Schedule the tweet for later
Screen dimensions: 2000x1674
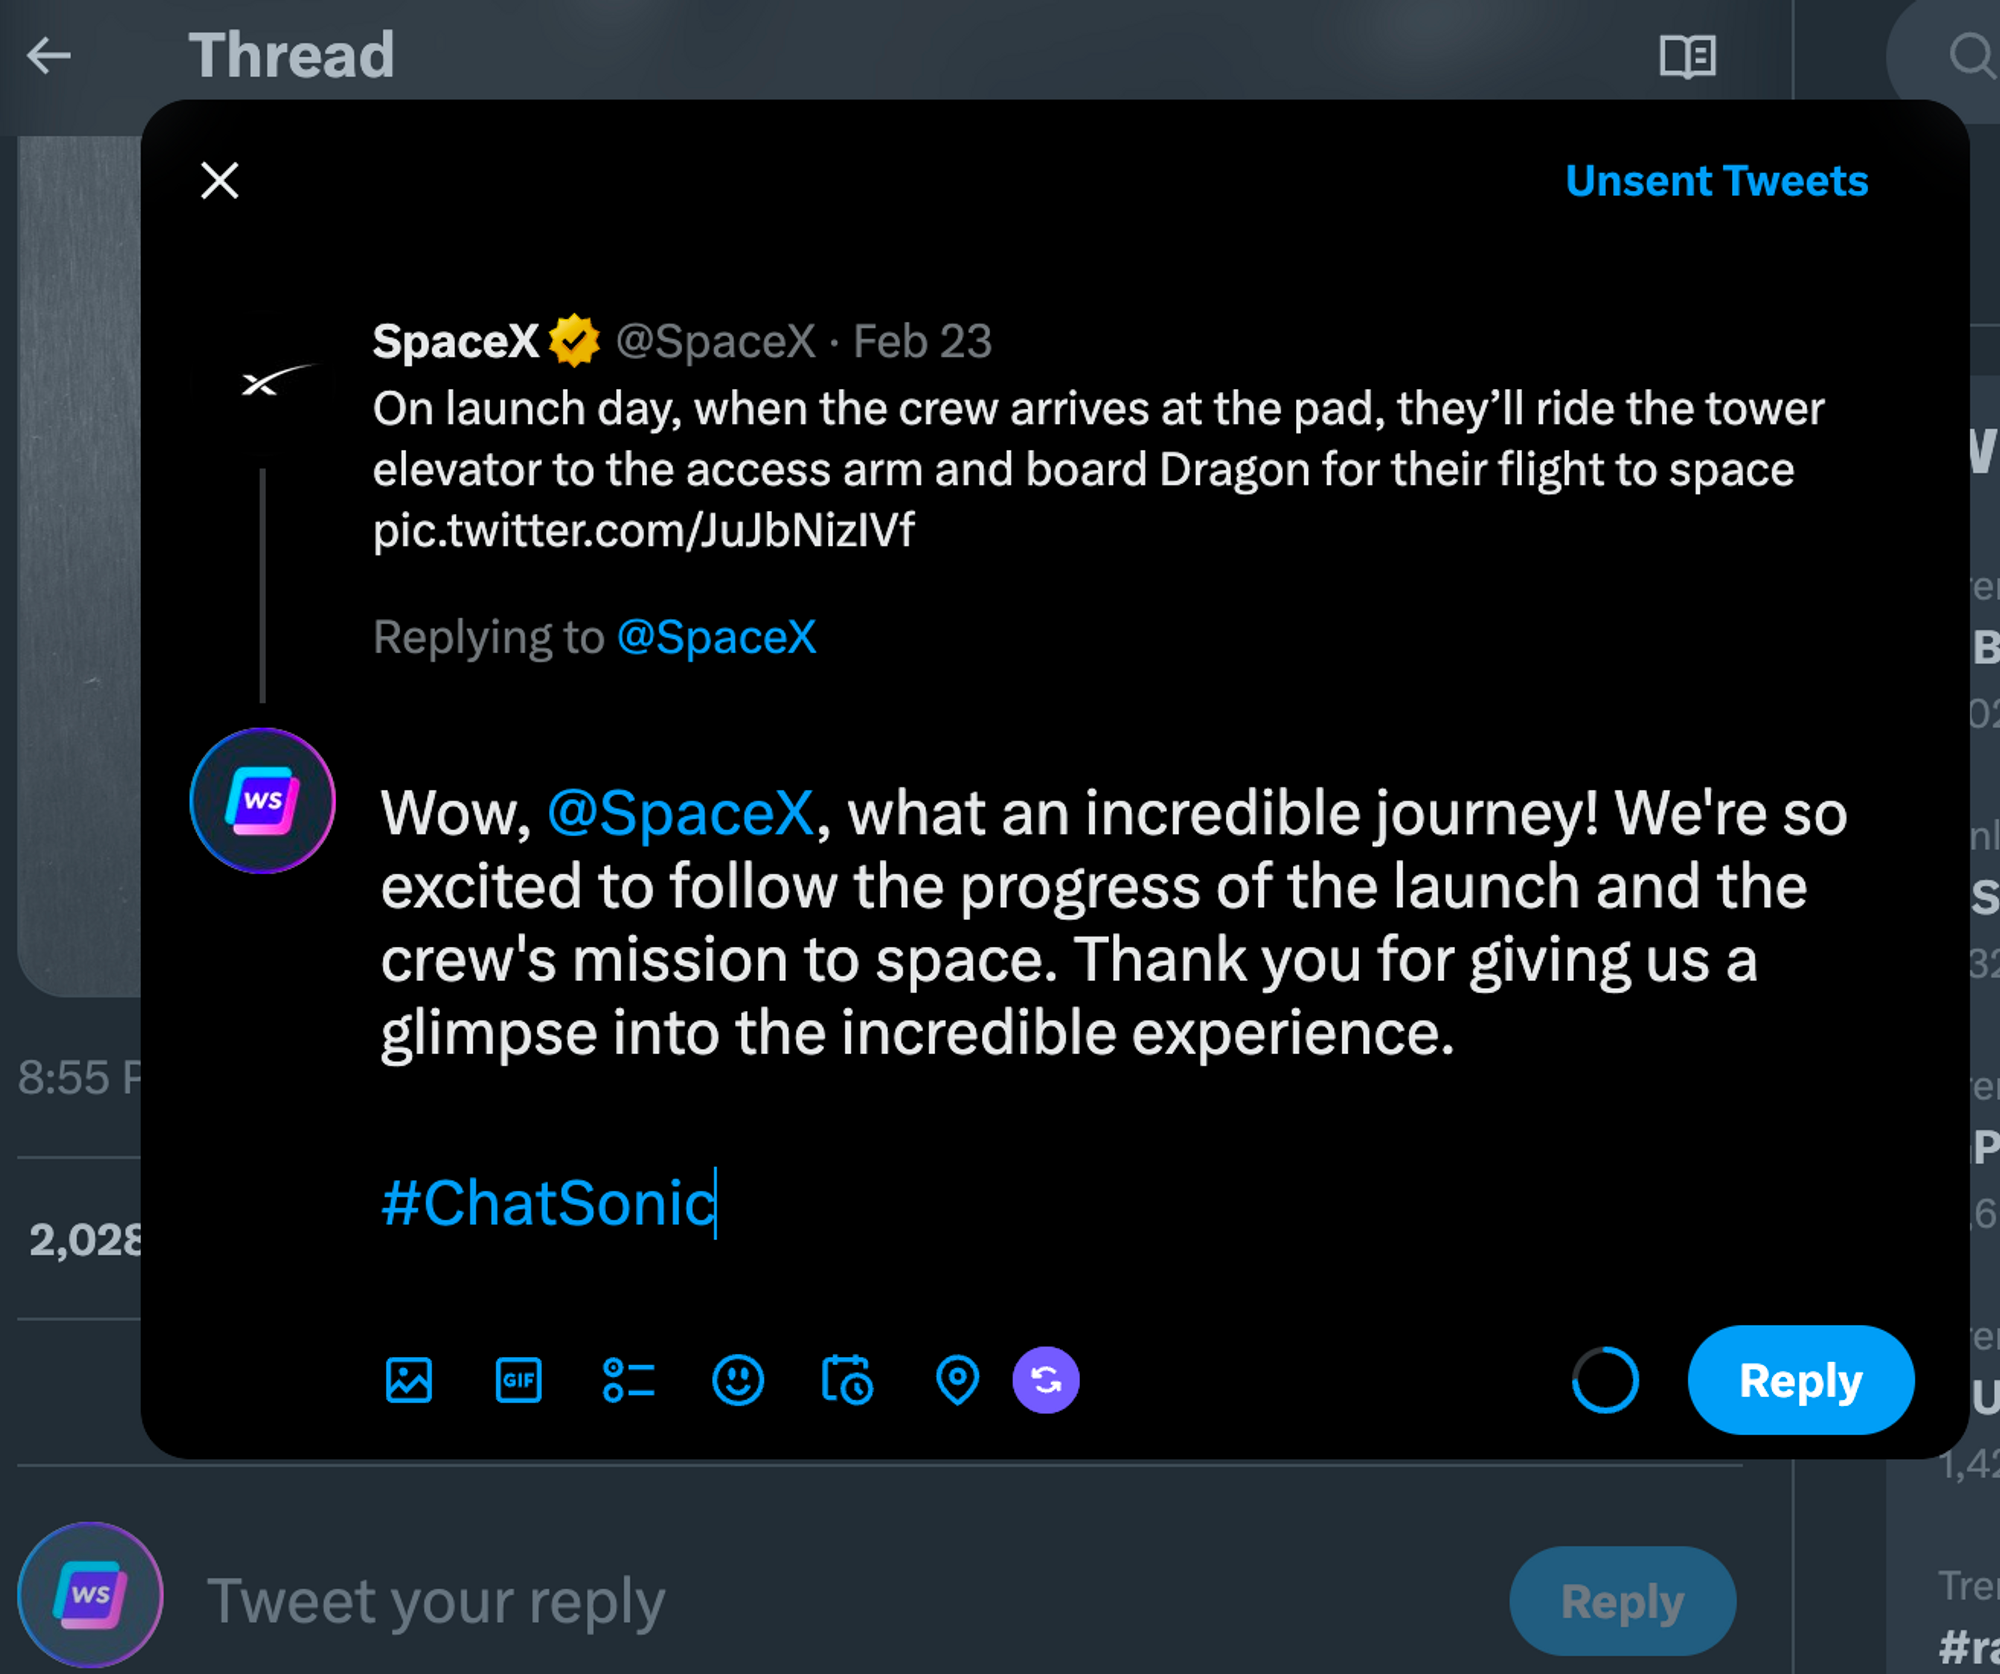tap(847, 1381)
